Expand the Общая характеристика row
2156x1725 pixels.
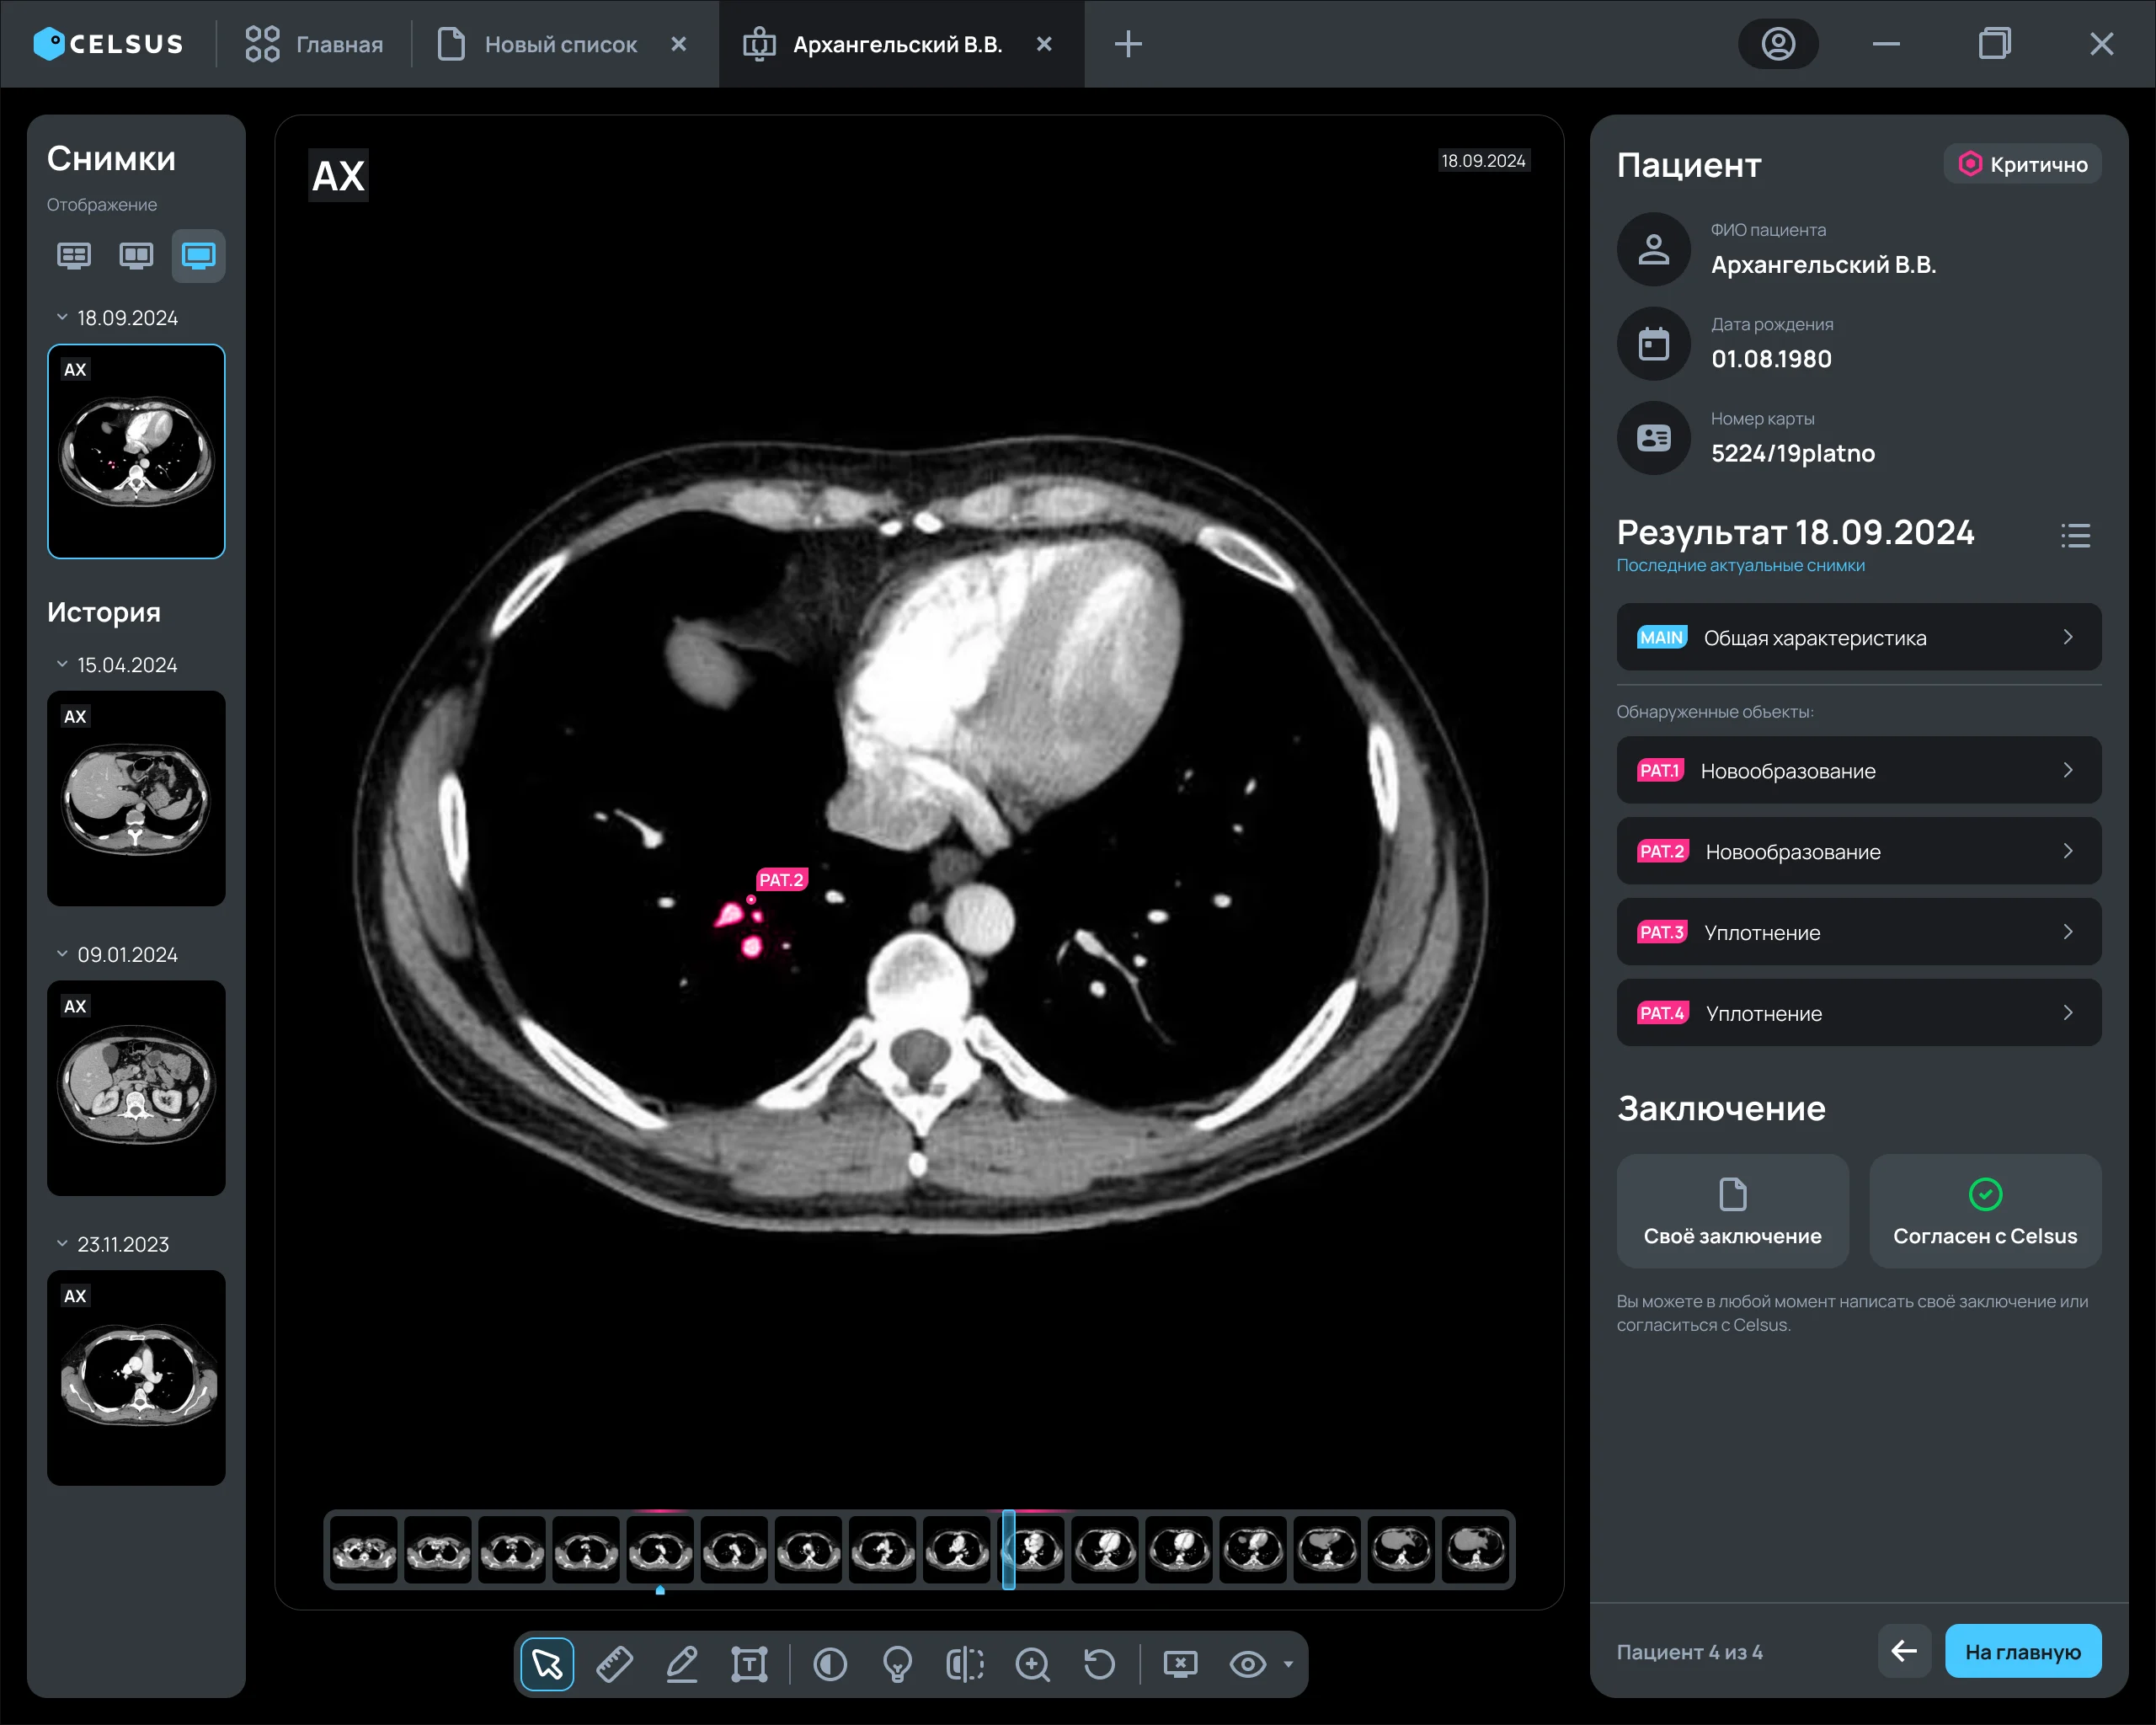click(x=1859, y=637)
